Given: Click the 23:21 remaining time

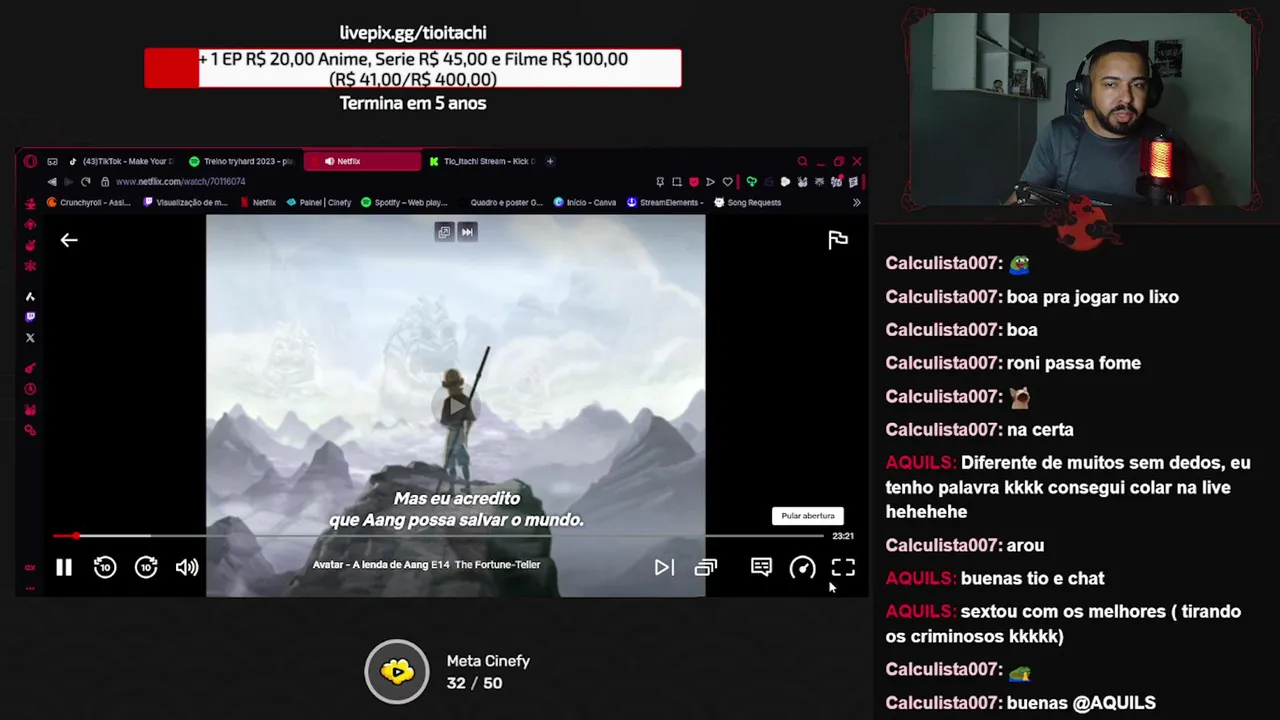Looking at the screenshot, I should pos(843,536).
